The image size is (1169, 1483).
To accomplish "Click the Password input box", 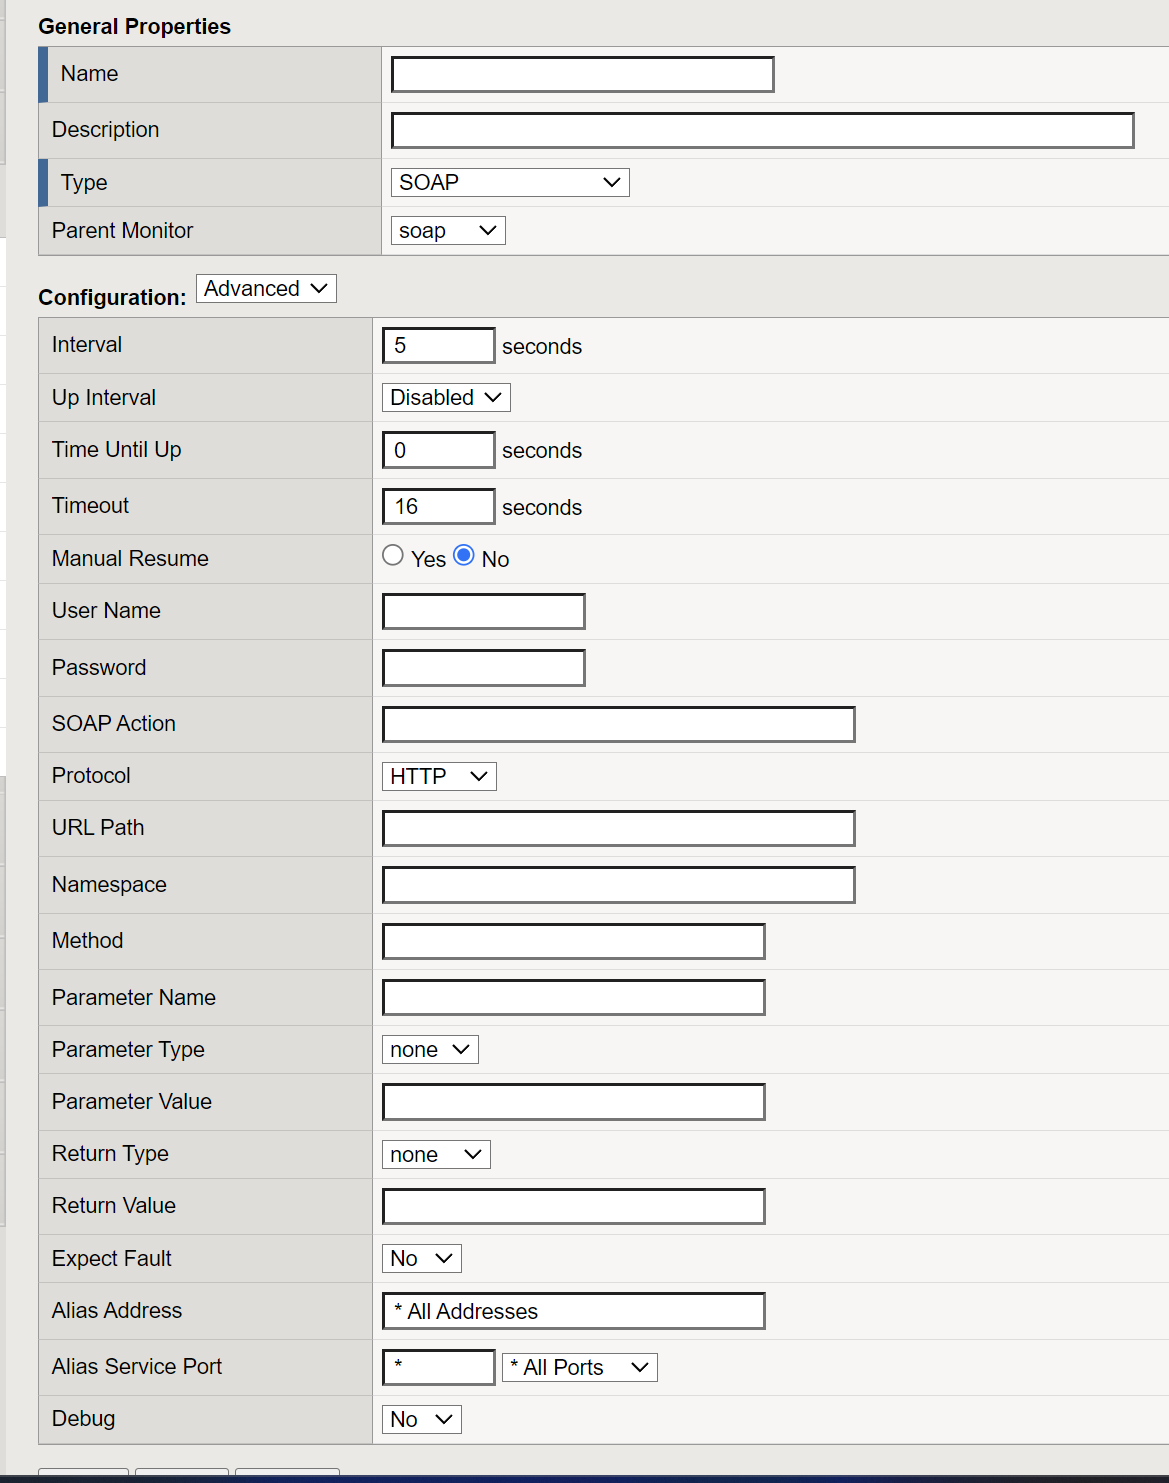I will (x=484, y=668).
